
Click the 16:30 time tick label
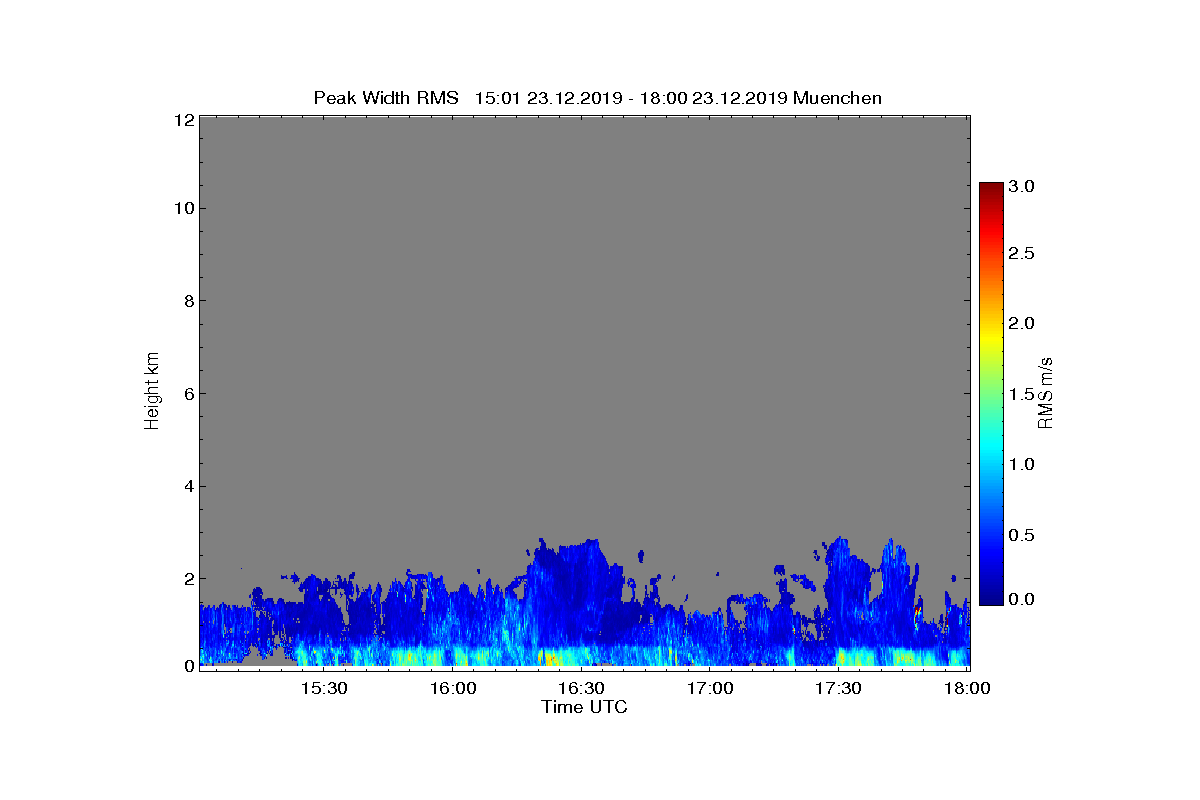(582, 689)
